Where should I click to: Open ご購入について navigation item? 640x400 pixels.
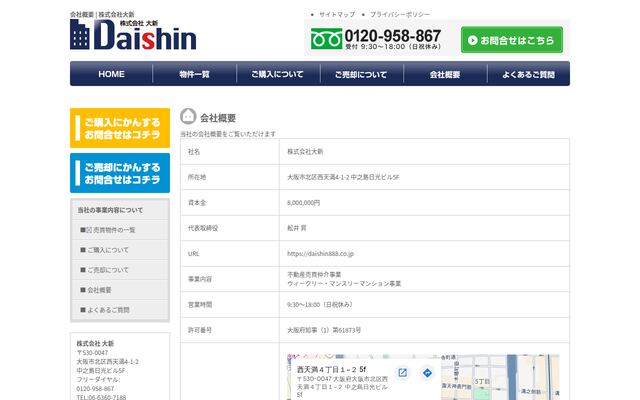pos(278,74)
